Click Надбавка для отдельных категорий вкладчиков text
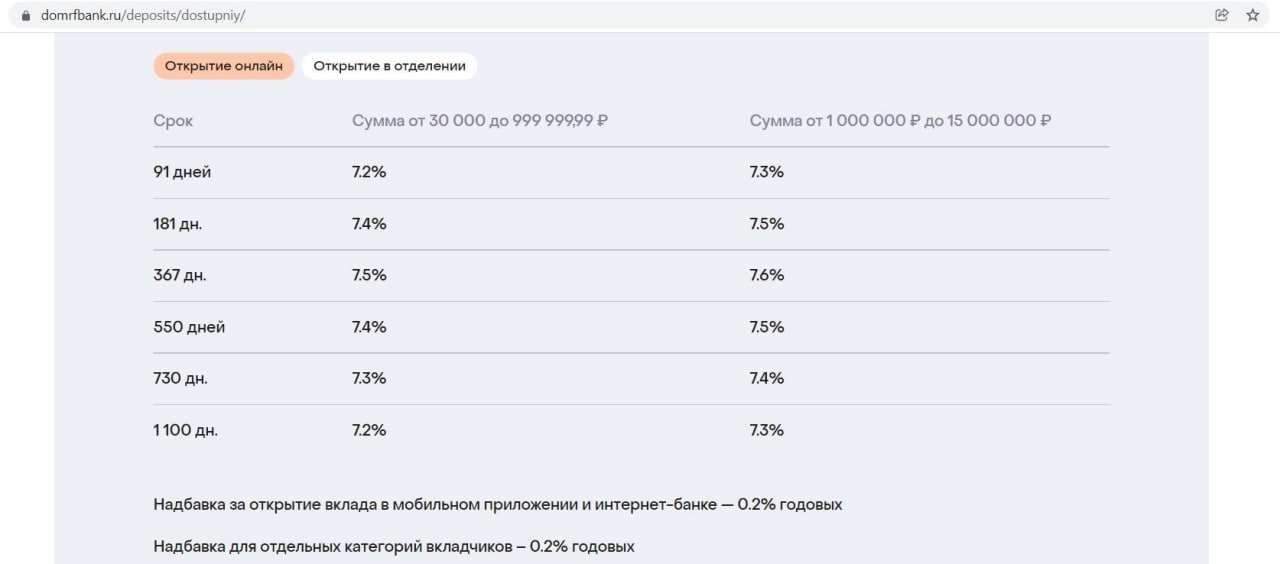Image resolution: width=1280 pixels, height=564 pixels. (x=393, y=547)
